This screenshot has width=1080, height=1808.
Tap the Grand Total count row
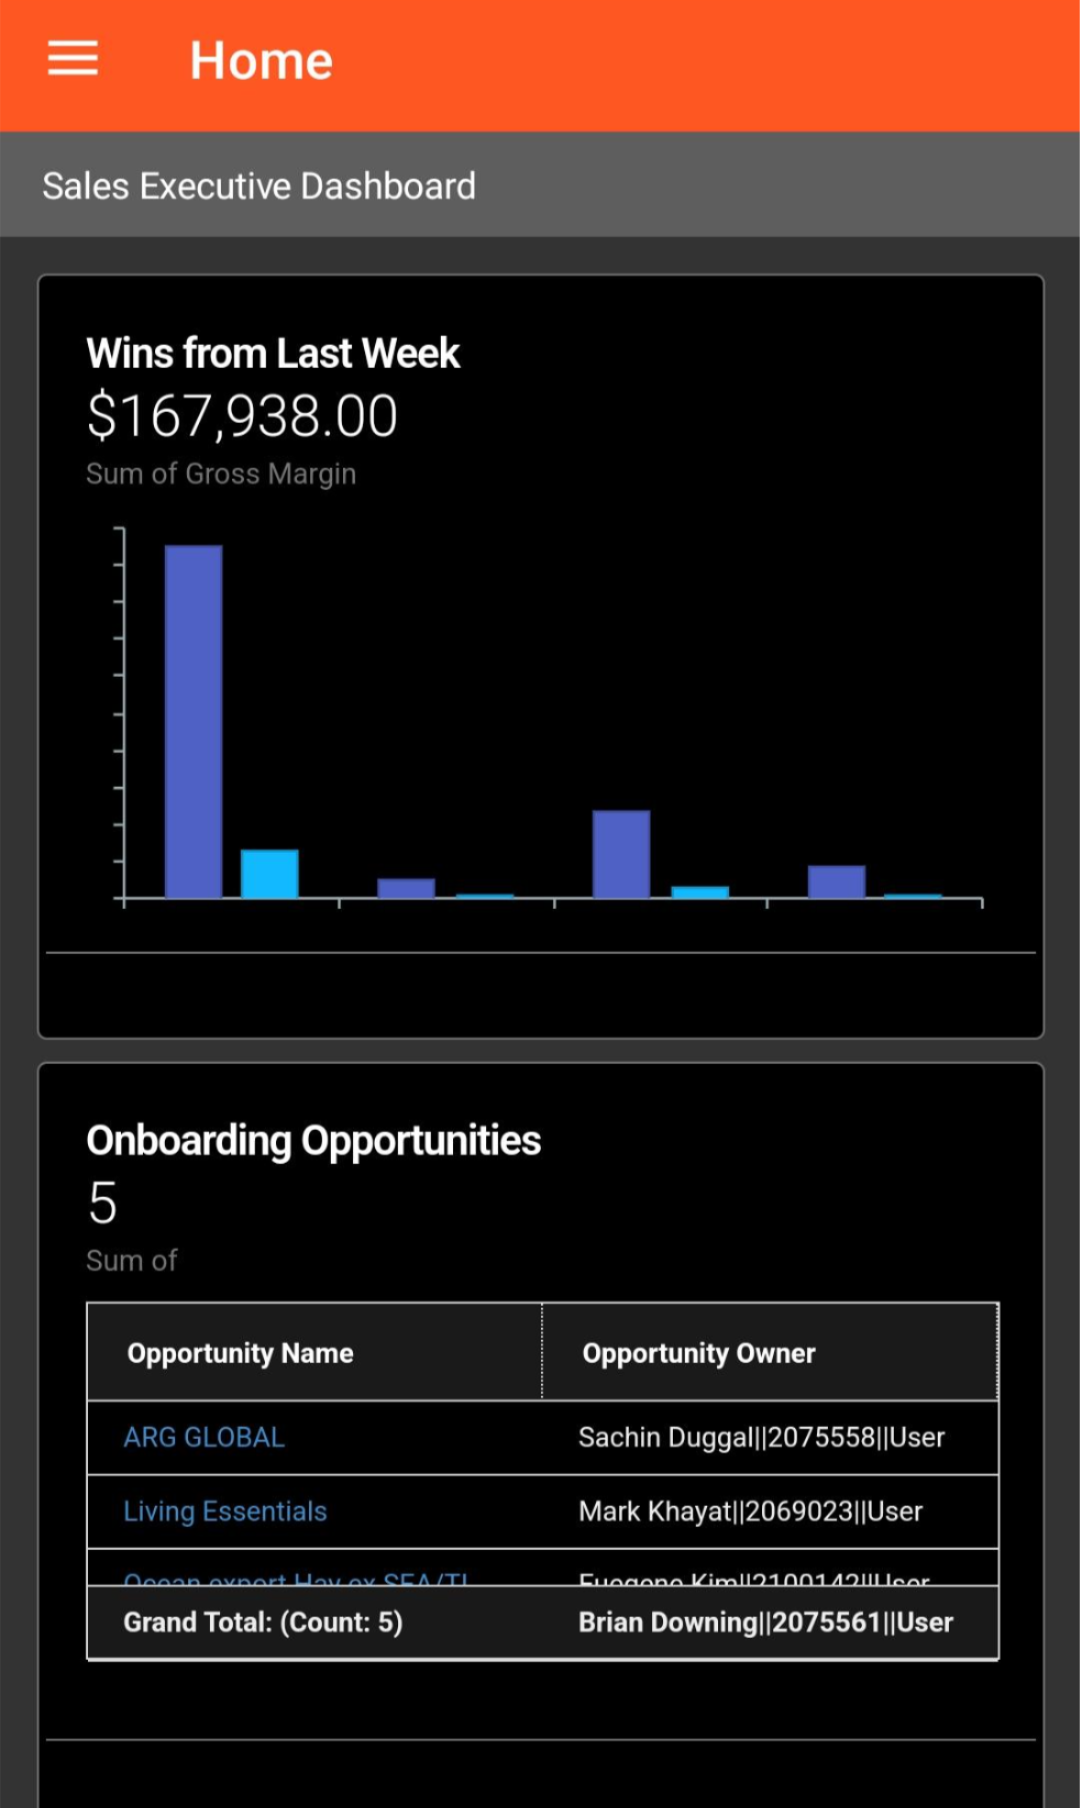point(263,1622)
